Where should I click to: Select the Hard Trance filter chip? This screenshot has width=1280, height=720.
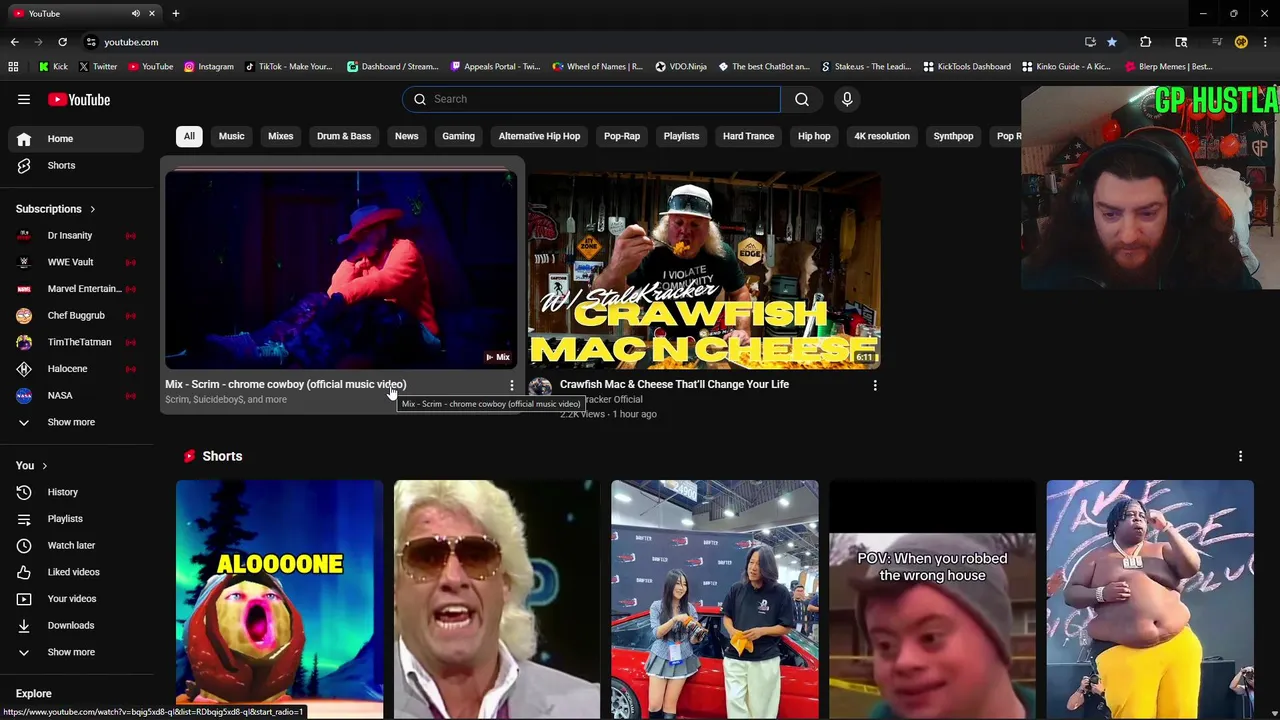[748, 136]
